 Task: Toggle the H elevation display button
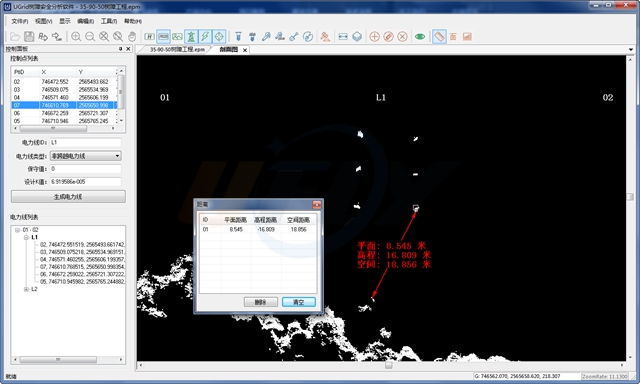[x=149, y=37]
